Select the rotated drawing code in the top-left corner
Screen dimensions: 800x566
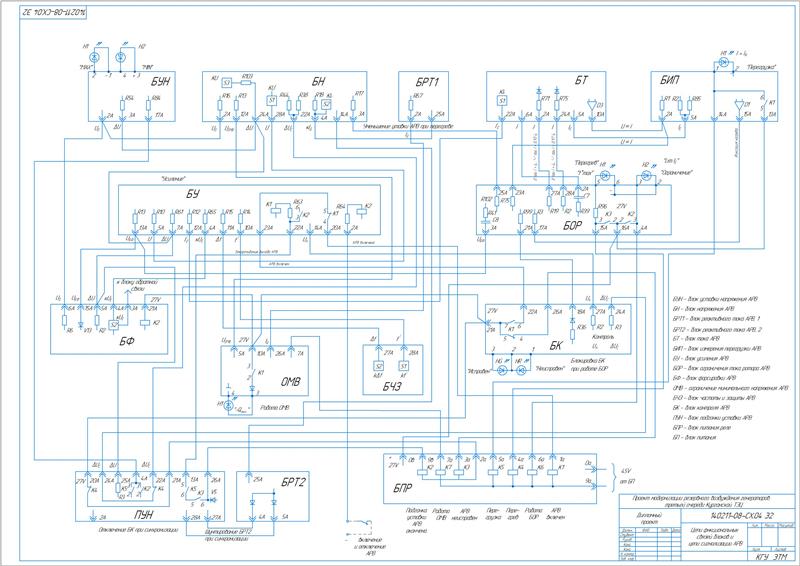point(53,12)
